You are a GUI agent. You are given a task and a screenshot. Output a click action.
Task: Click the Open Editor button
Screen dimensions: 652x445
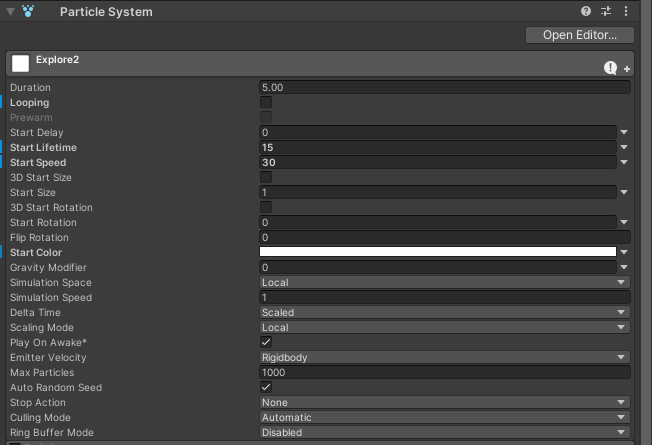pos(580,35)
